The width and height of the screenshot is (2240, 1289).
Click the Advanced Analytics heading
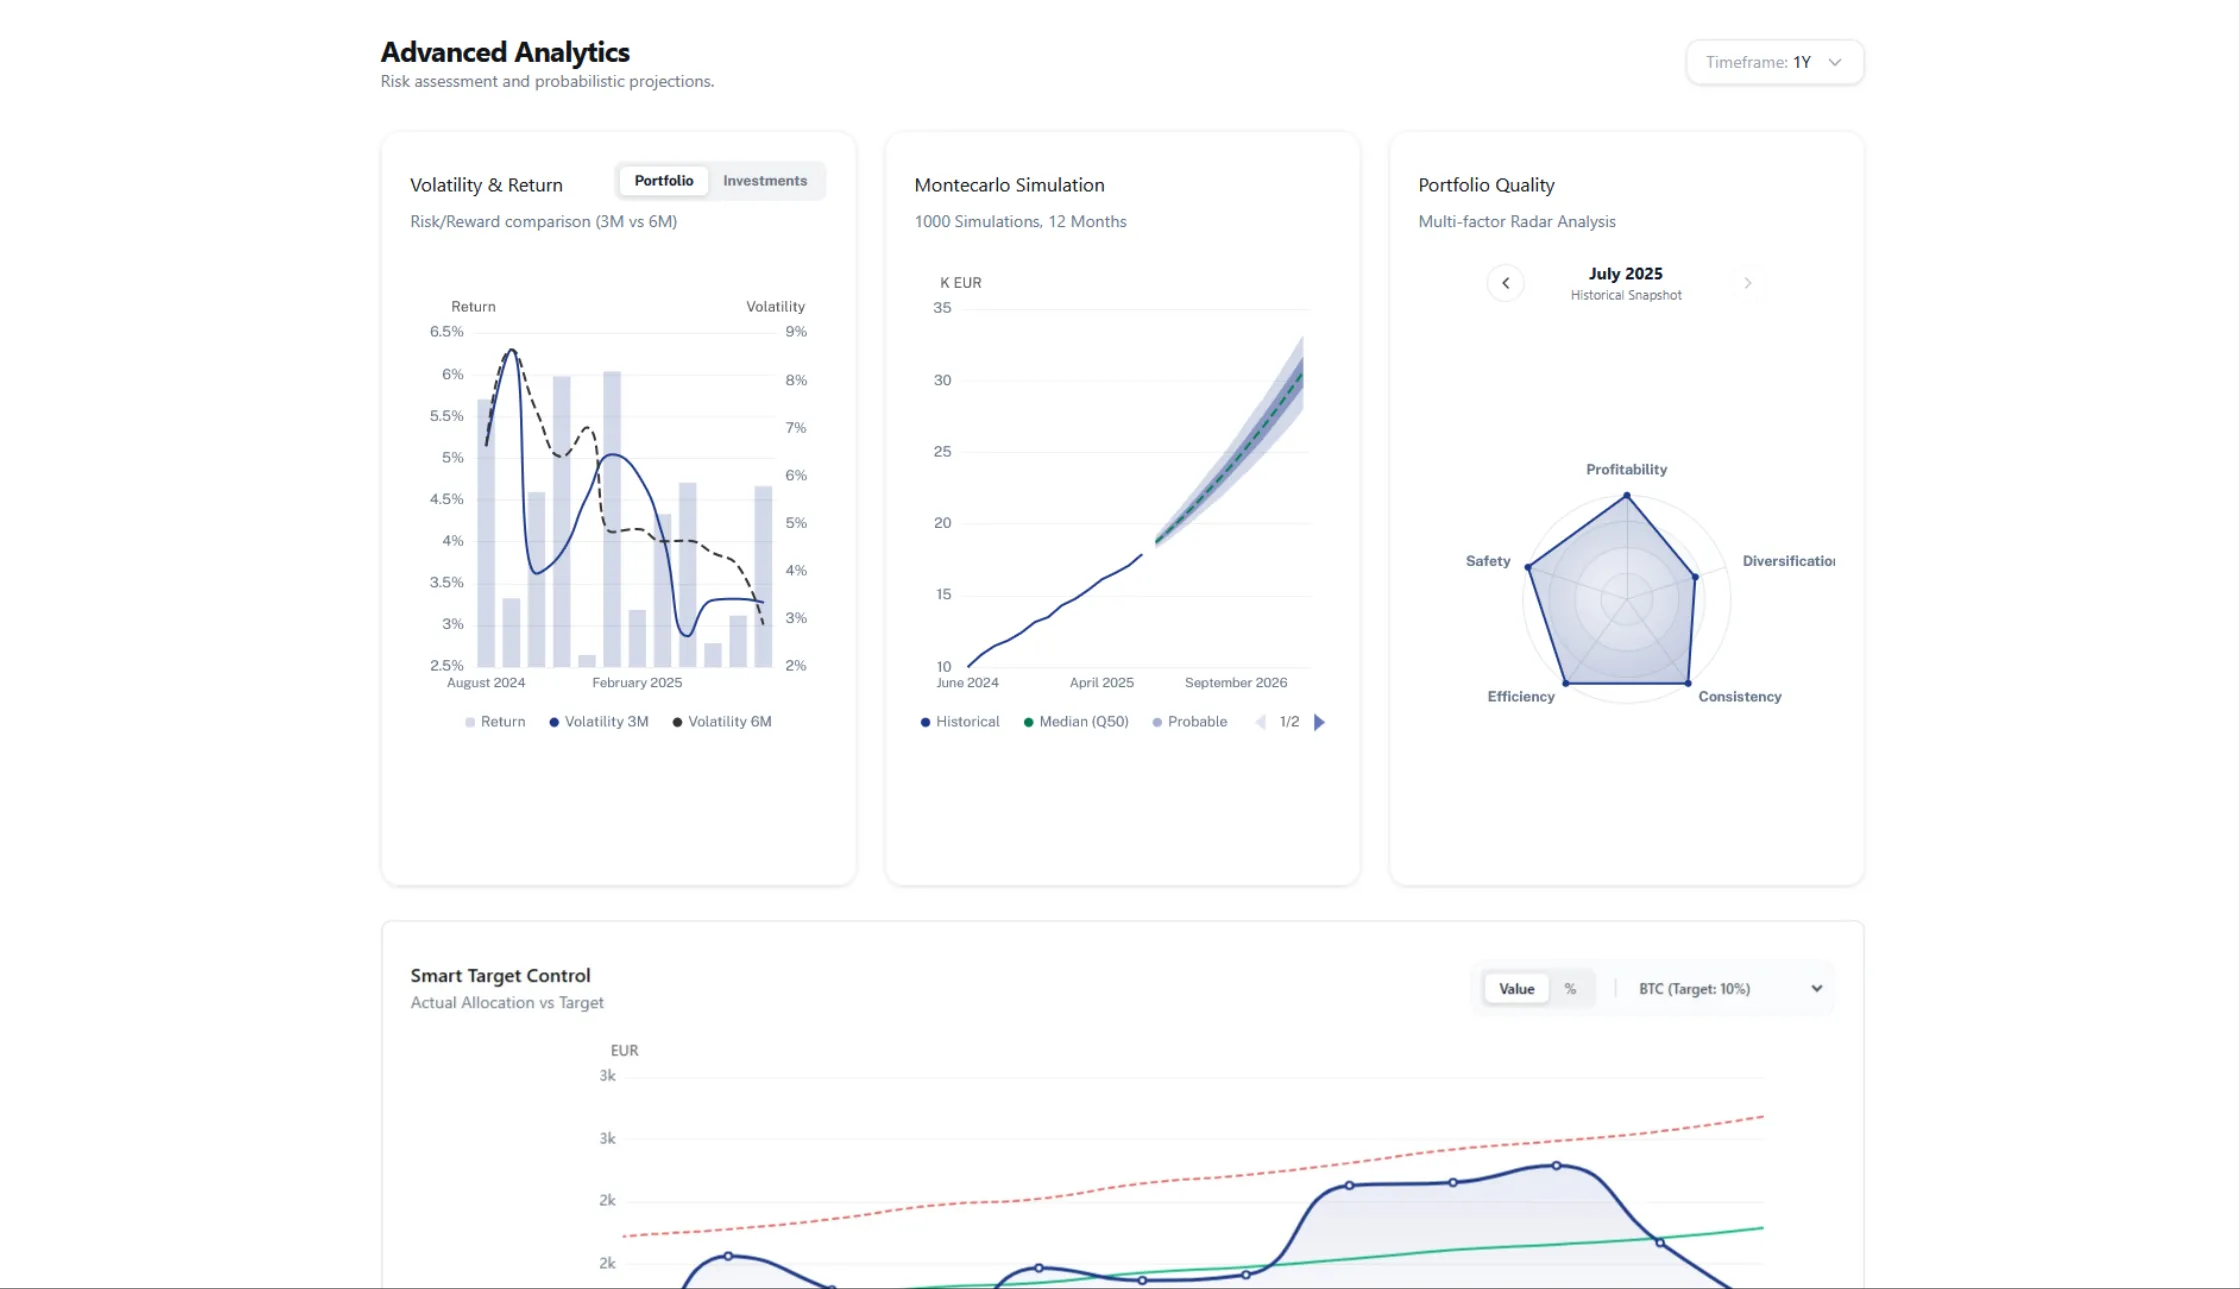click(504, 52)
